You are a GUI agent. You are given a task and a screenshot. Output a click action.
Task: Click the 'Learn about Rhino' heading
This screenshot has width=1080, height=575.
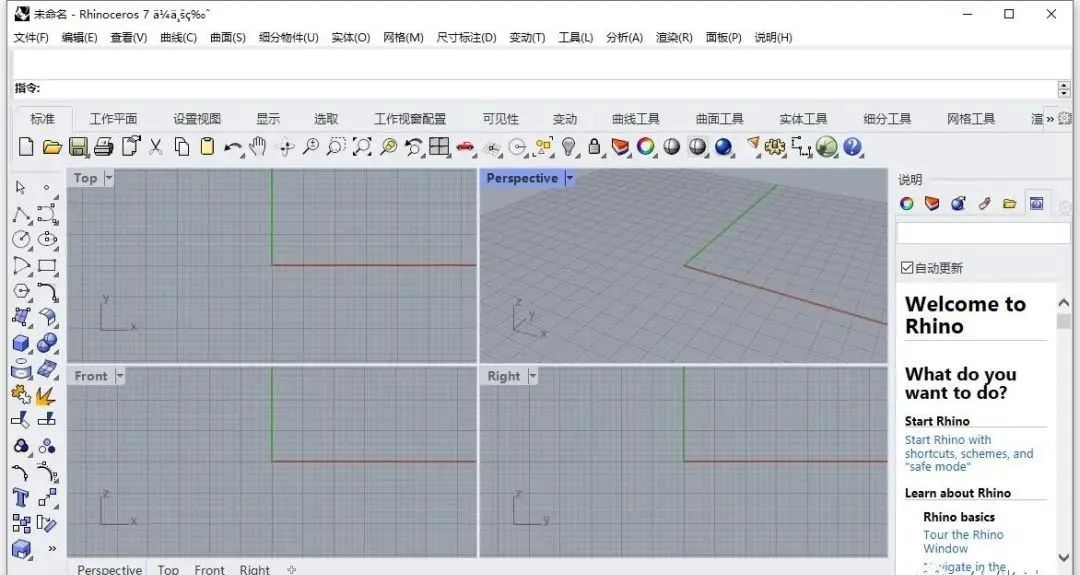pos(957,493)
